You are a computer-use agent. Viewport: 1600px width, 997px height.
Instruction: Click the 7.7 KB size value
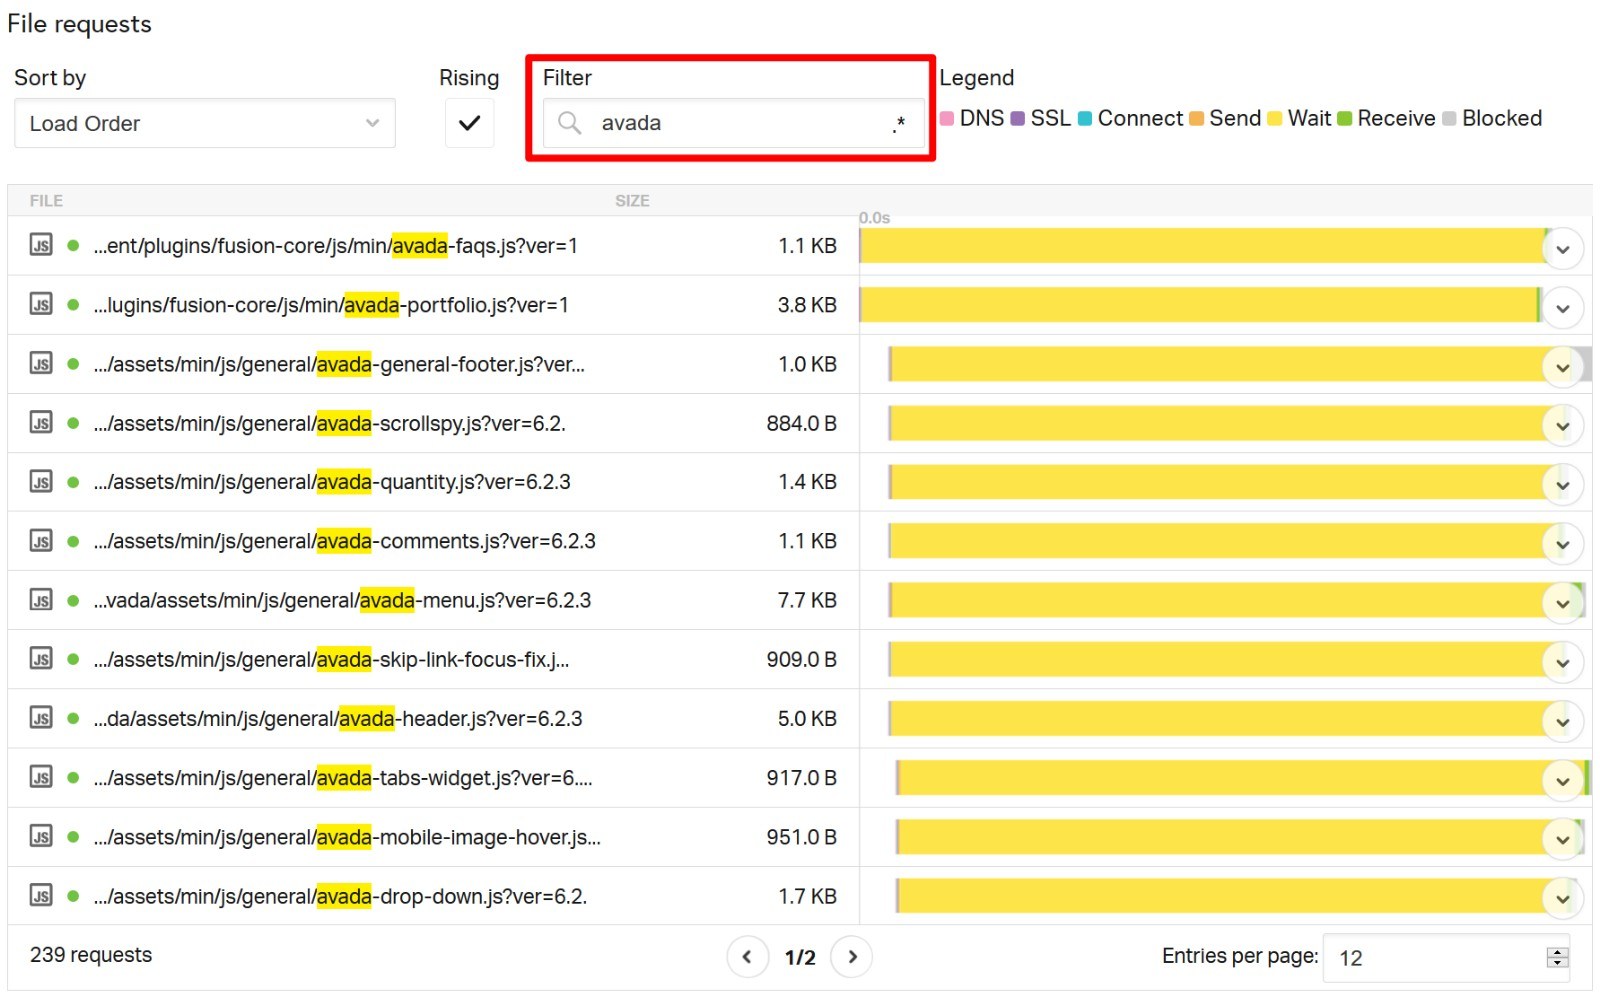click(807, 600)
